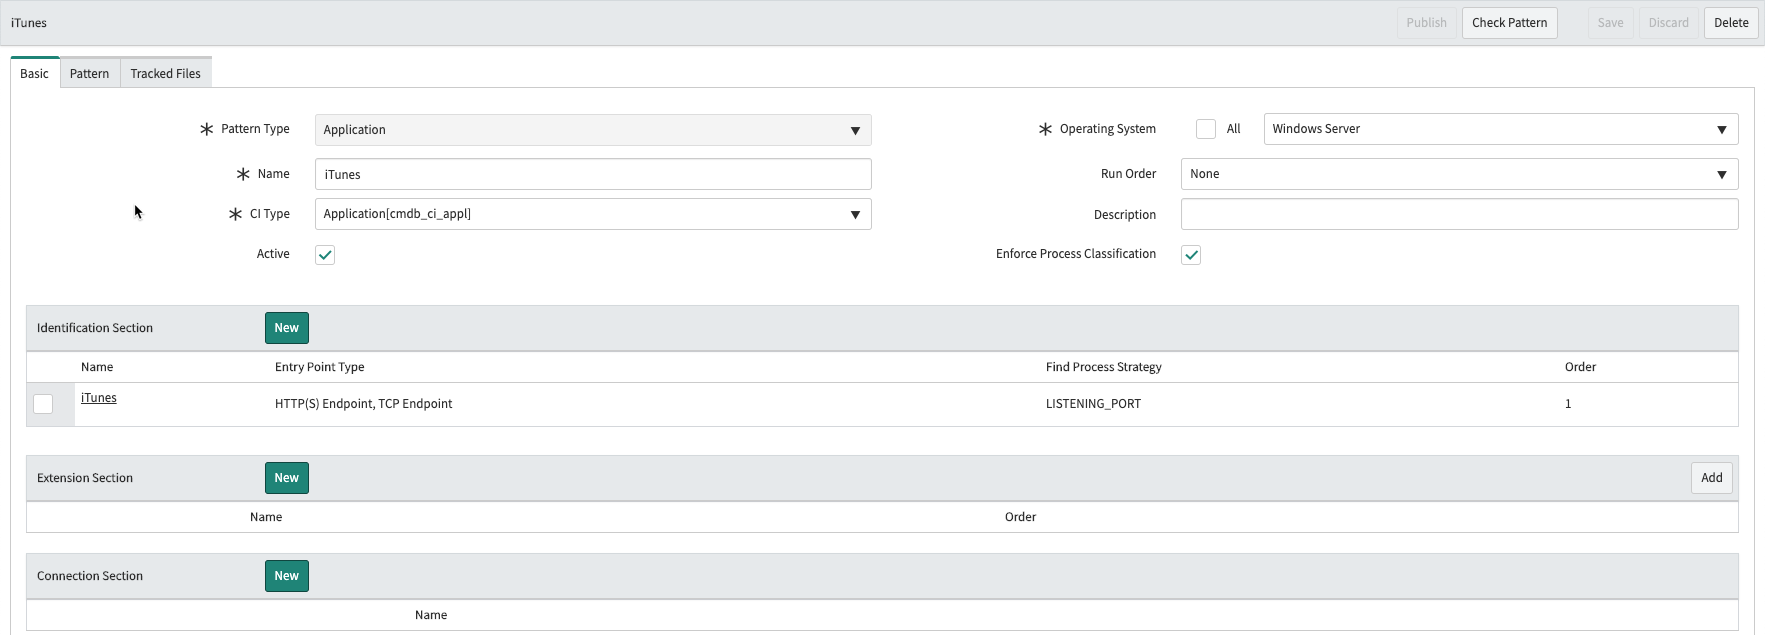The image size is (1765, 635).
Task: Open the Pattern Type dropdown
Action: [593, 130]
